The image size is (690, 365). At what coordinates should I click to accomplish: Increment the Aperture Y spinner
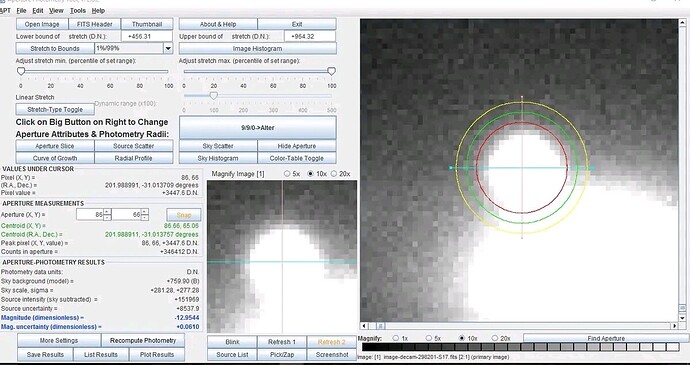pyautogui.click(x=145, y=212)
